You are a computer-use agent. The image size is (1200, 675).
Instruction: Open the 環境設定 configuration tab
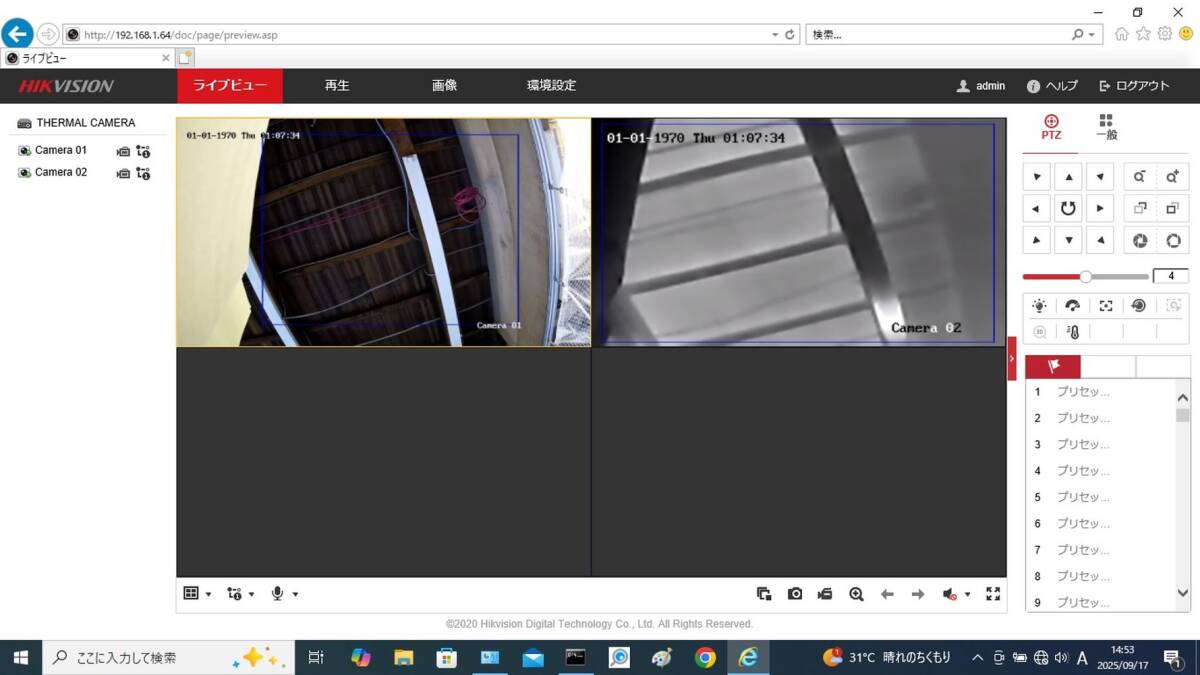551,86
